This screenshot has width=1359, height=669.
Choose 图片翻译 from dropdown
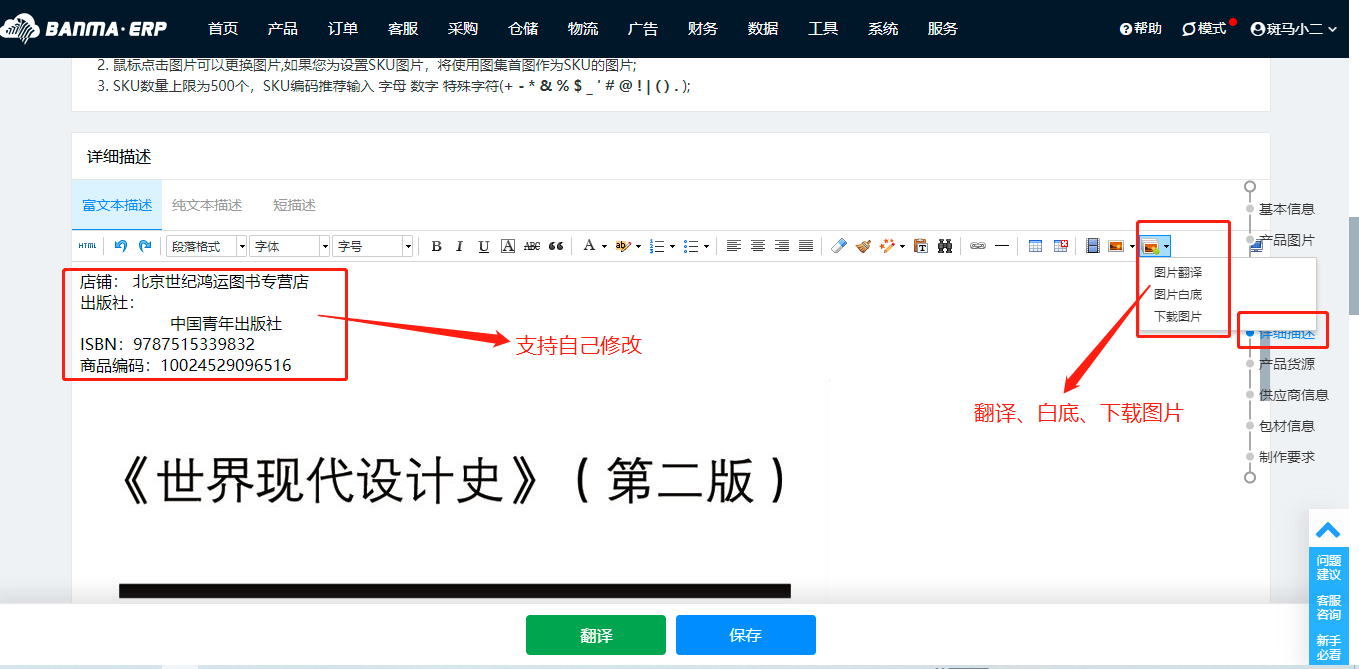pyautogui.click(x=1178, y=272)
